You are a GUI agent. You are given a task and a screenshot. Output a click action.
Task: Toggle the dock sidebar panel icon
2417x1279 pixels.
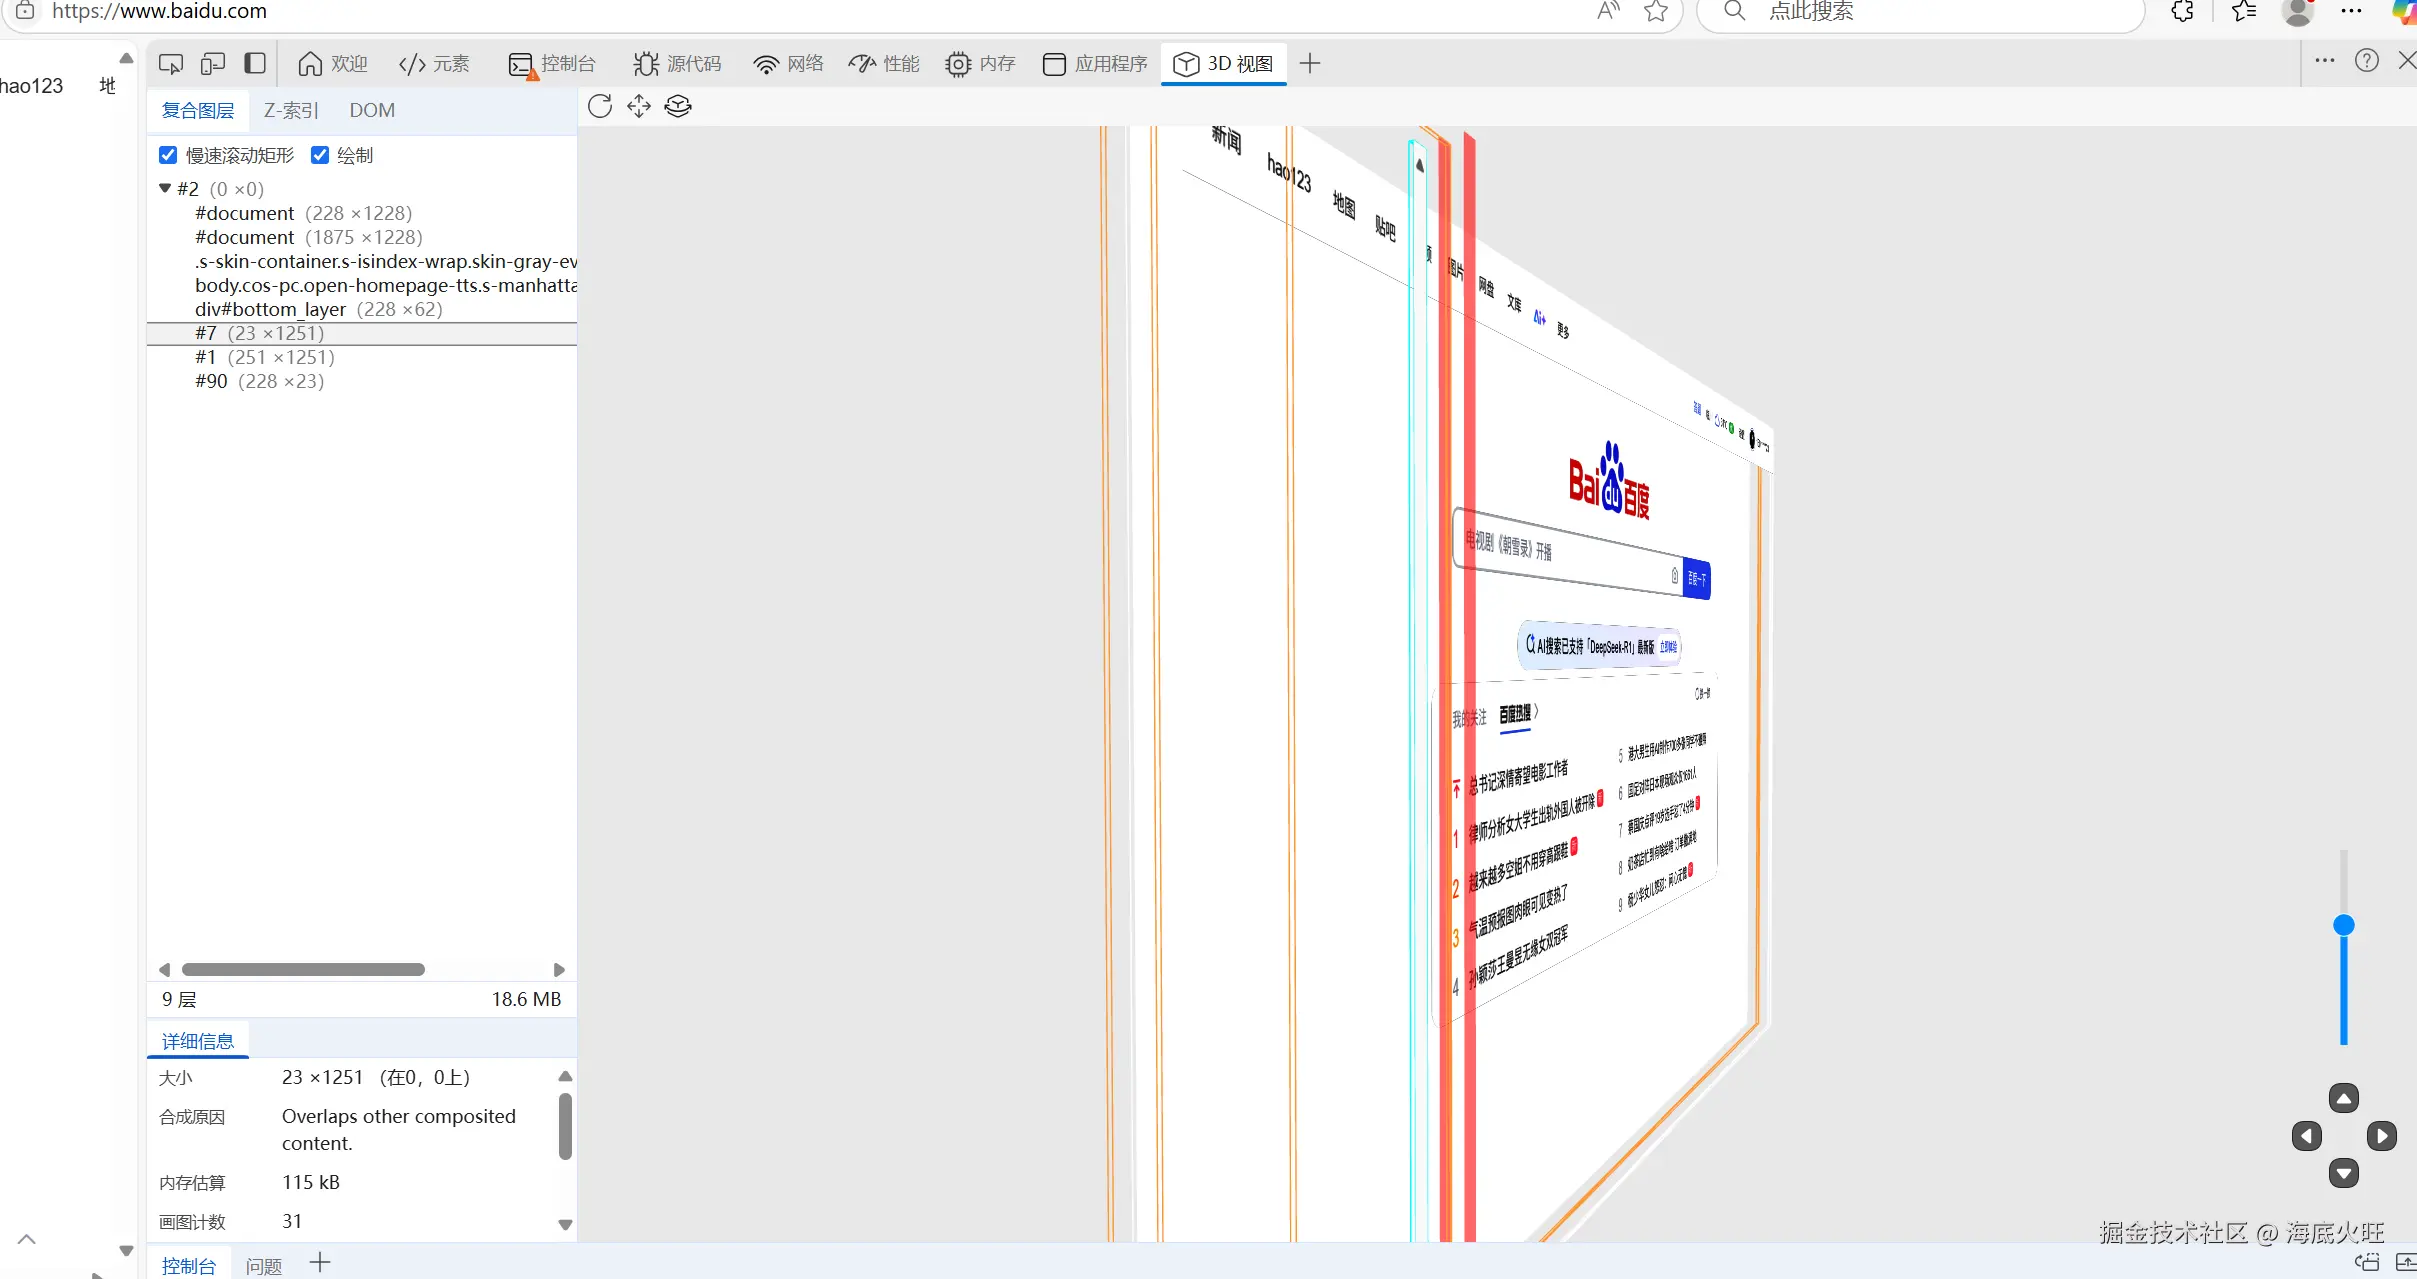tap(255, 64)
